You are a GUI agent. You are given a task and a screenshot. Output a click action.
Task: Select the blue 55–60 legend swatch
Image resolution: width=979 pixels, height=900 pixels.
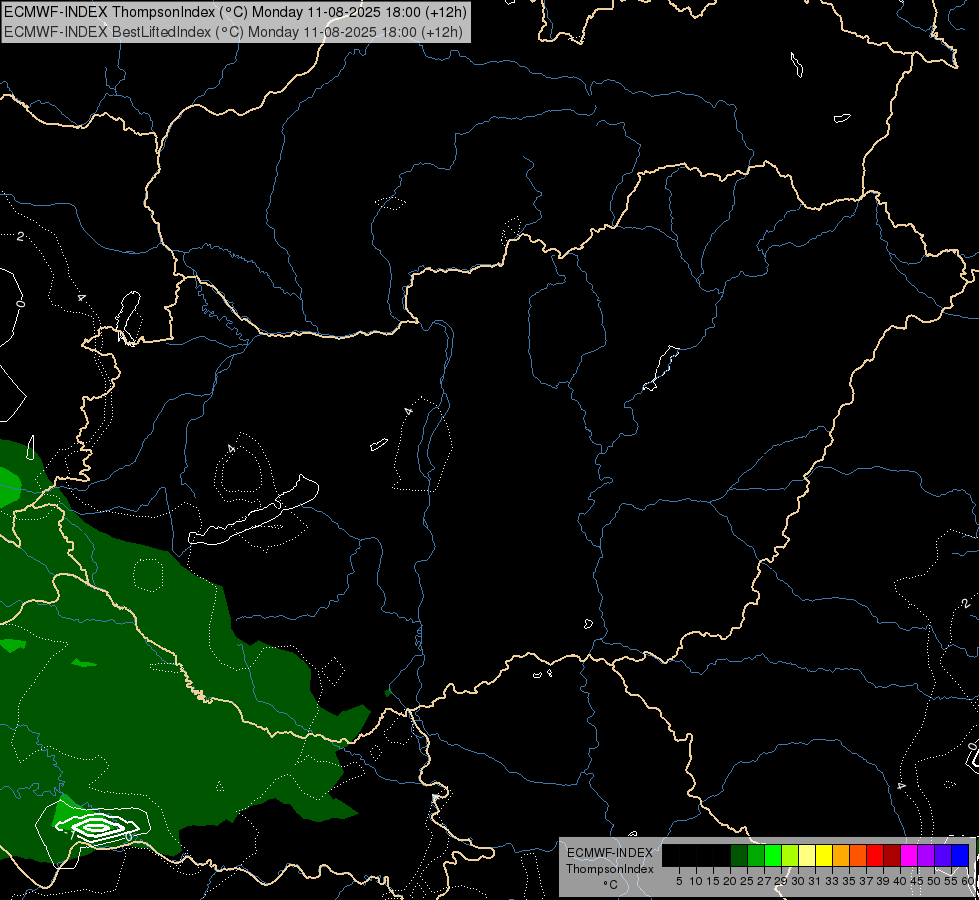pyautogui.click(x=960, y=855)
